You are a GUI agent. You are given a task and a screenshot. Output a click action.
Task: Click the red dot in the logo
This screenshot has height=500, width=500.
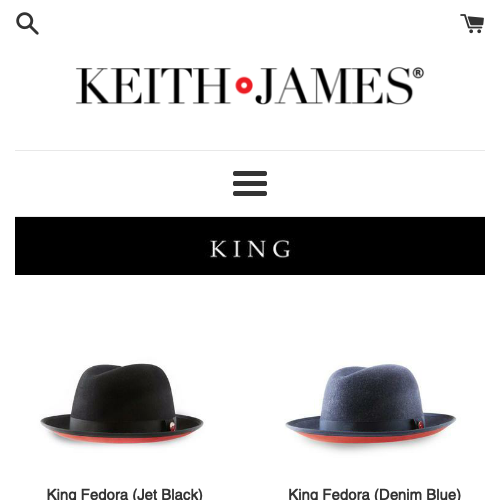tap(244, 85)
